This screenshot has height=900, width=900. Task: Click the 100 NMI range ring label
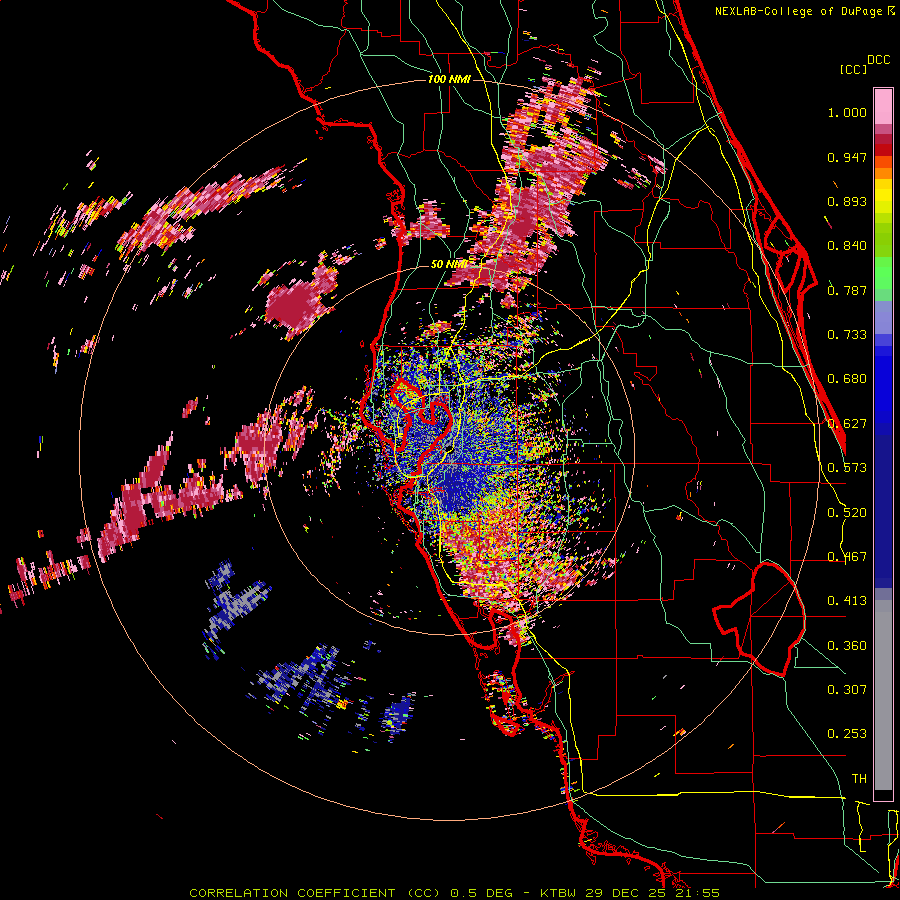coord(449,79)
